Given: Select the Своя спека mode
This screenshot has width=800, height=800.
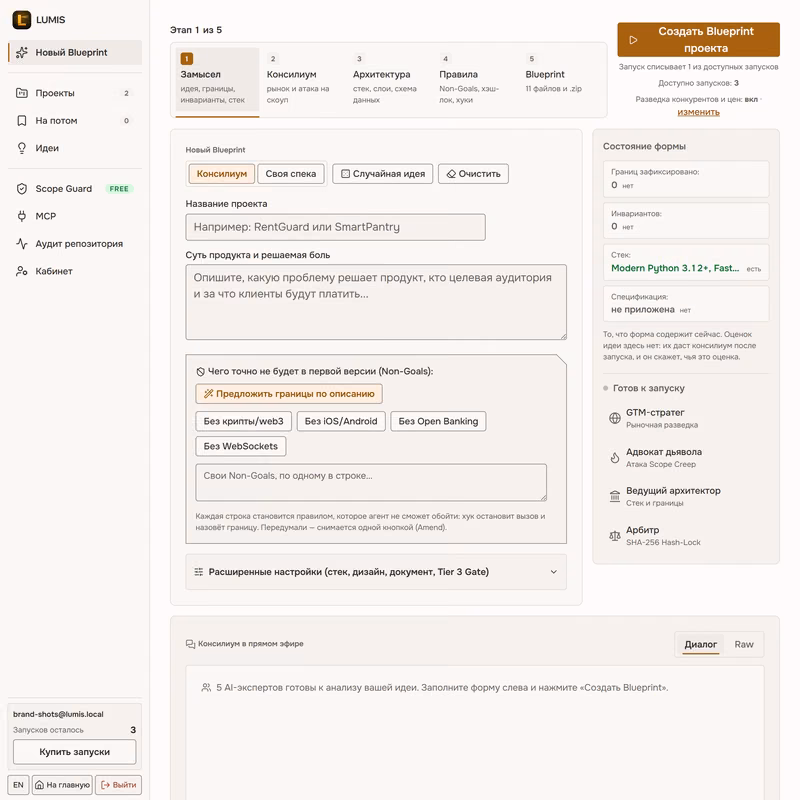Looking at the screenshot, I should click(291, 174).
